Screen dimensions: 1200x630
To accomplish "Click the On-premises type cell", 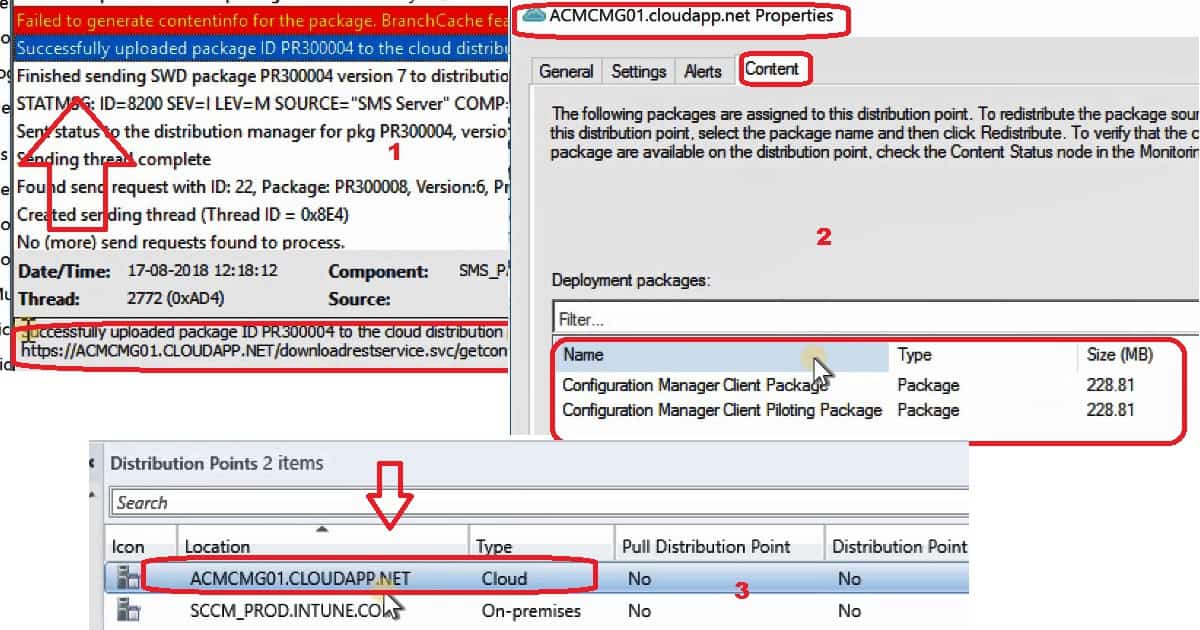I will 530,610.
